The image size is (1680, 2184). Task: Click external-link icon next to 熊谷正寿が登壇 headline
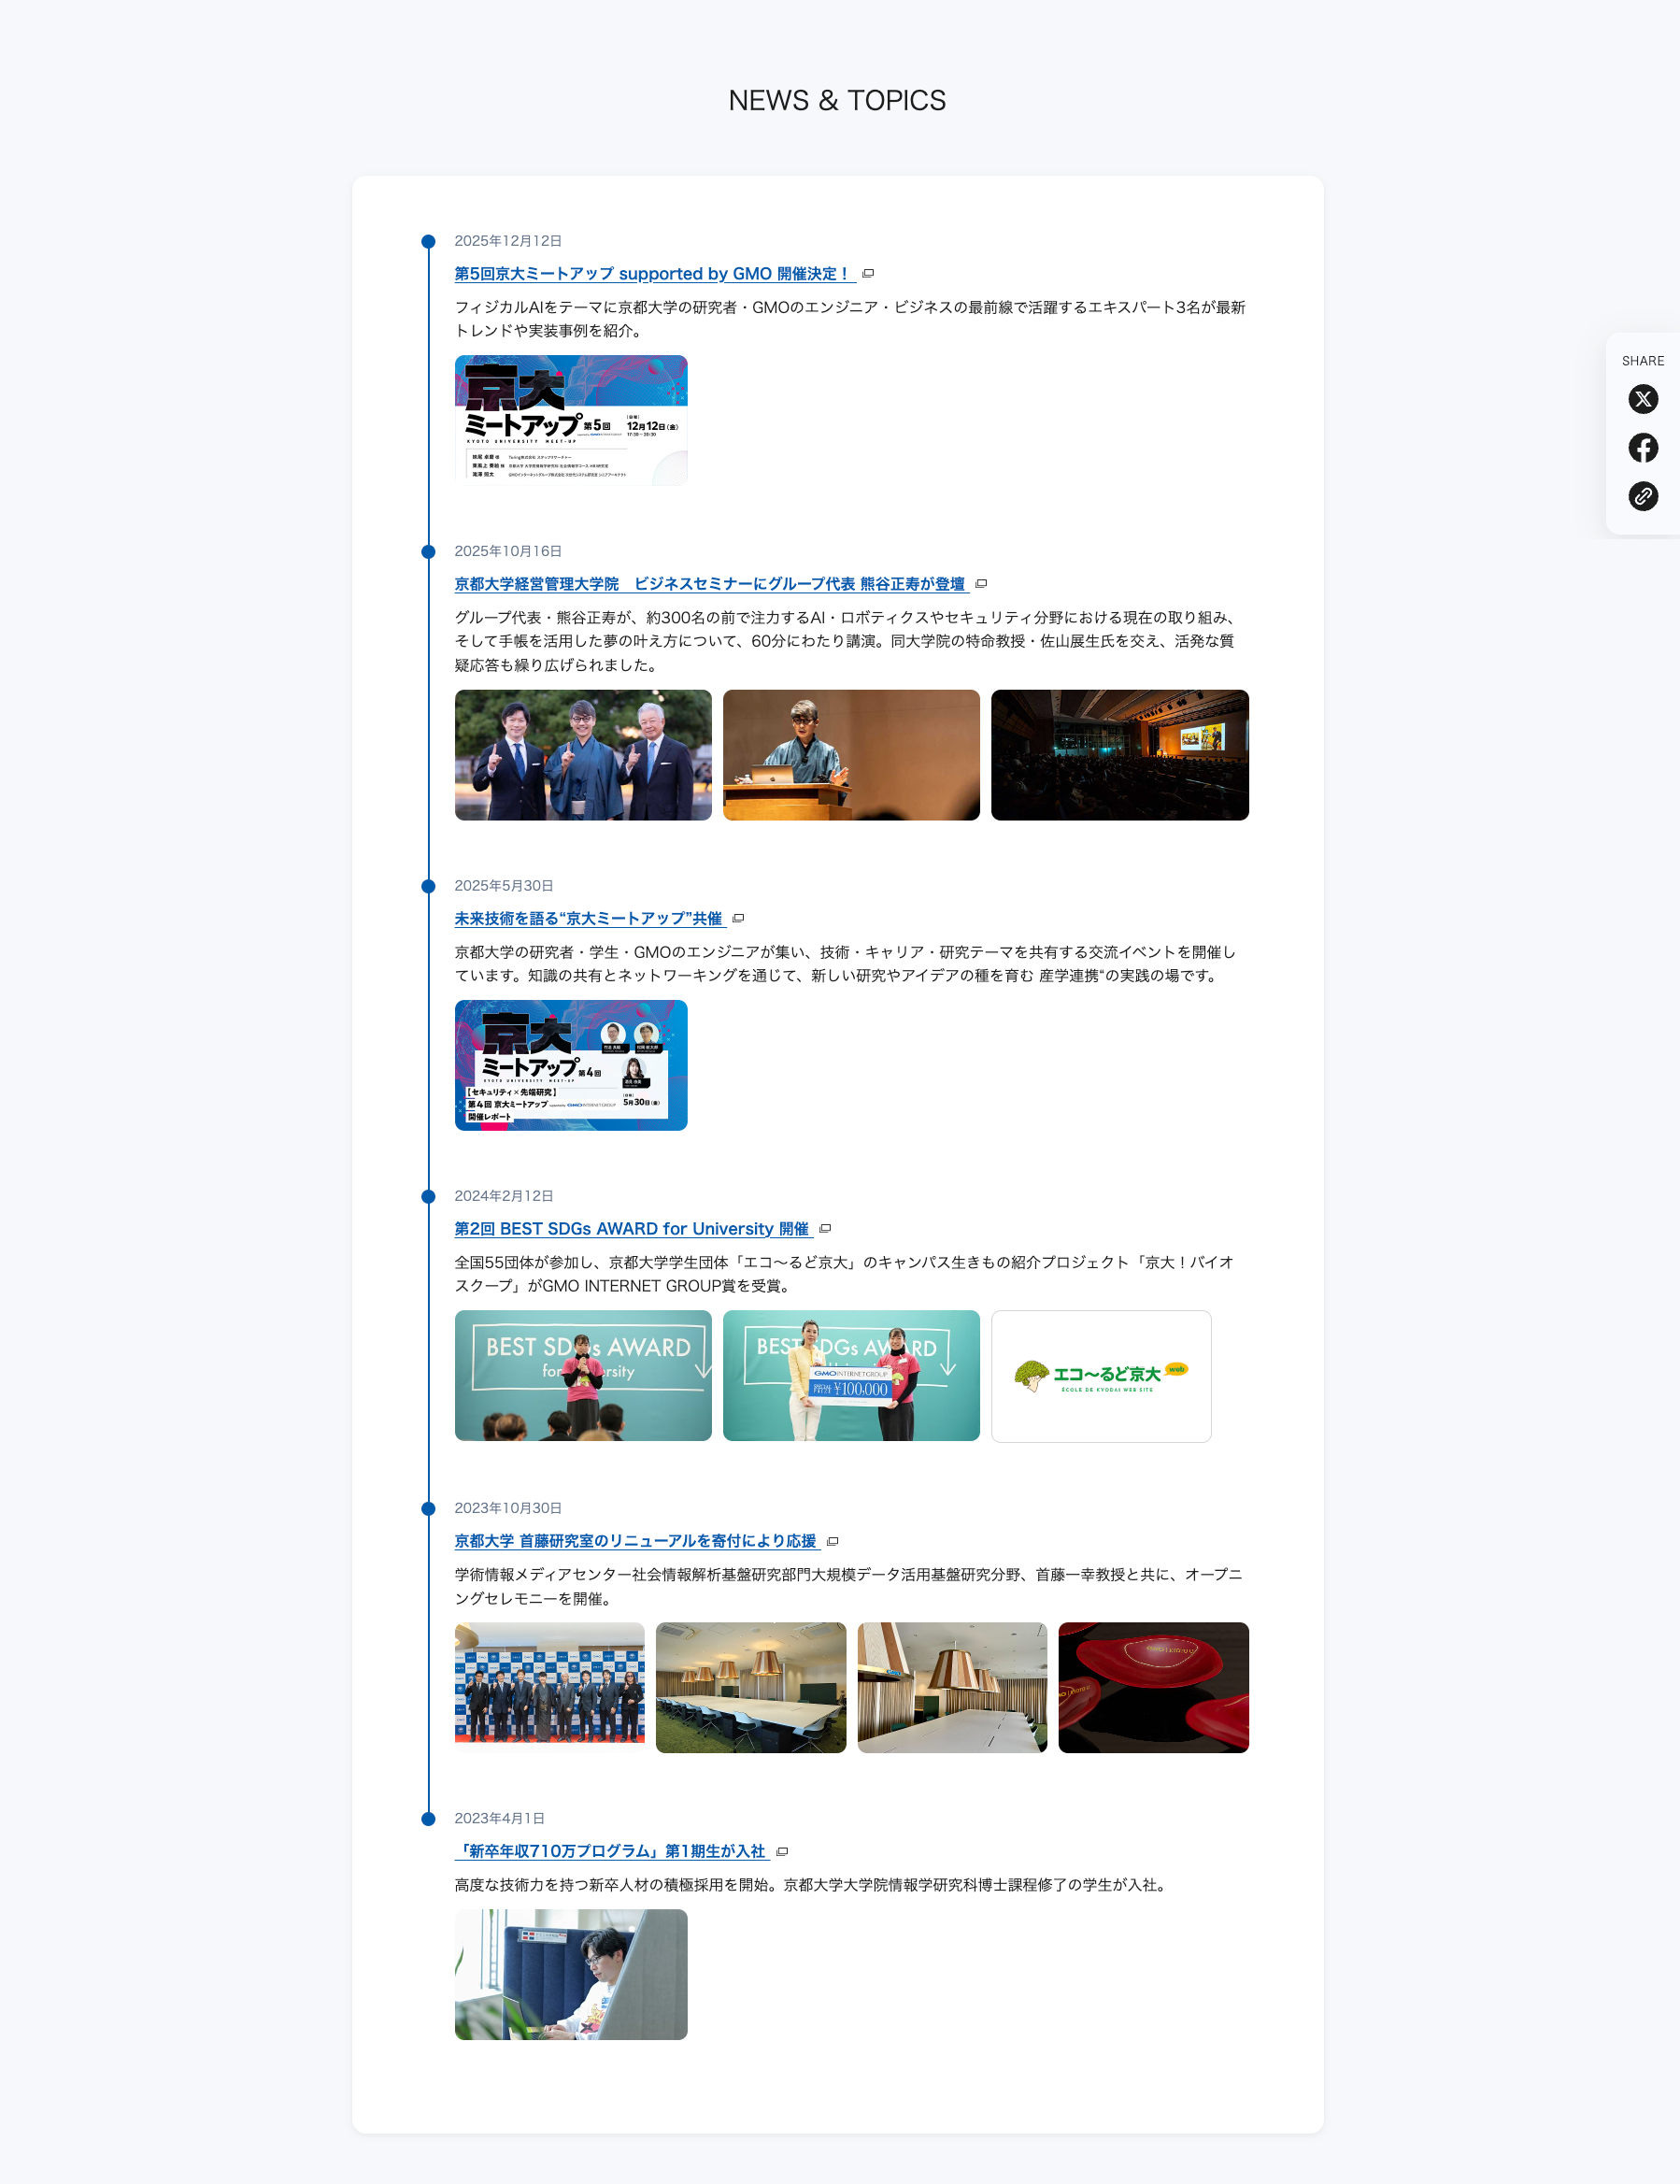pyautogui.click(x=981, y=584)
